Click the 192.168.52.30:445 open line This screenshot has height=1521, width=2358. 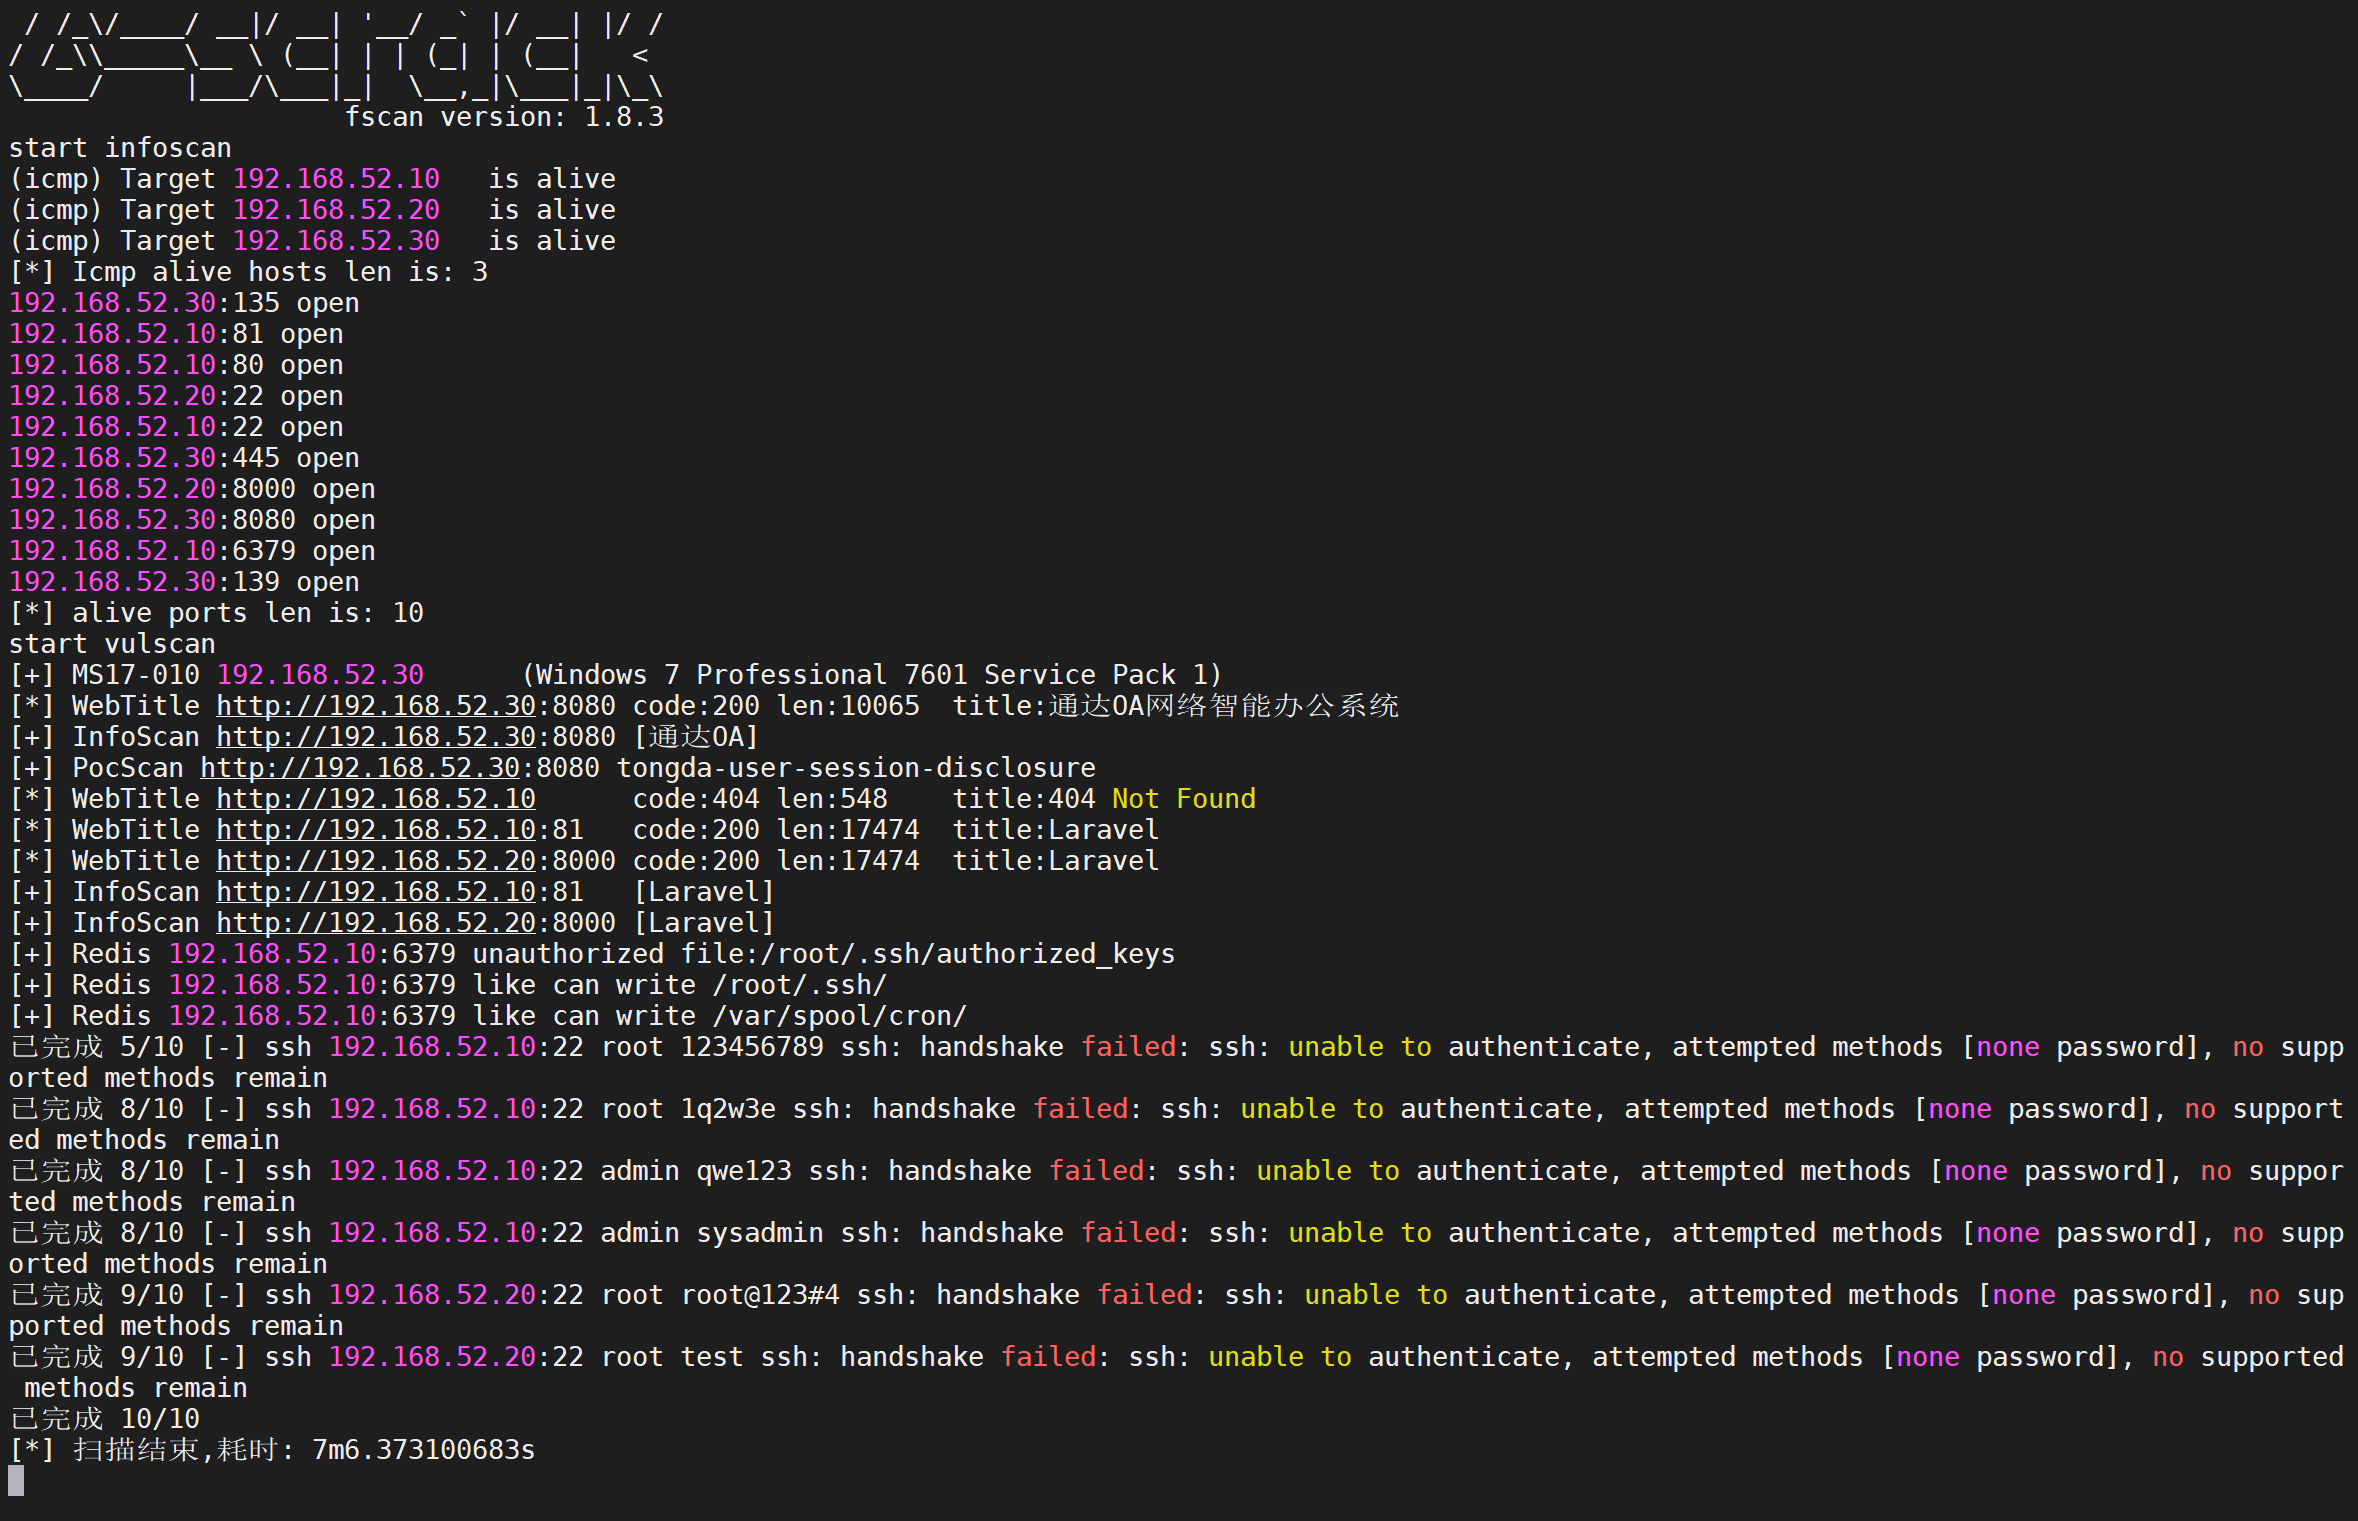[184, 458]
